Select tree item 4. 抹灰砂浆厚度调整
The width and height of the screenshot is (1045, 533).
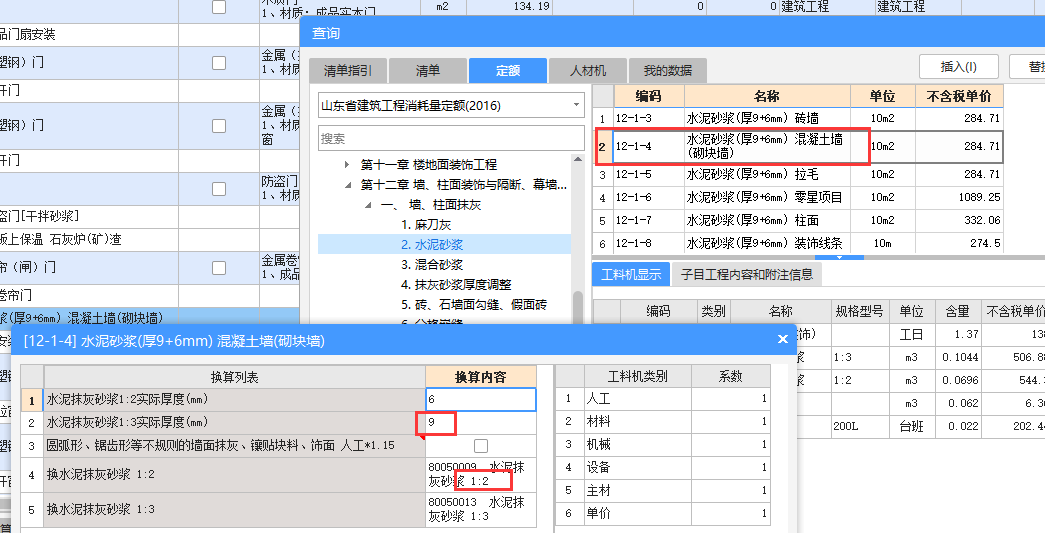click(457, 284)
